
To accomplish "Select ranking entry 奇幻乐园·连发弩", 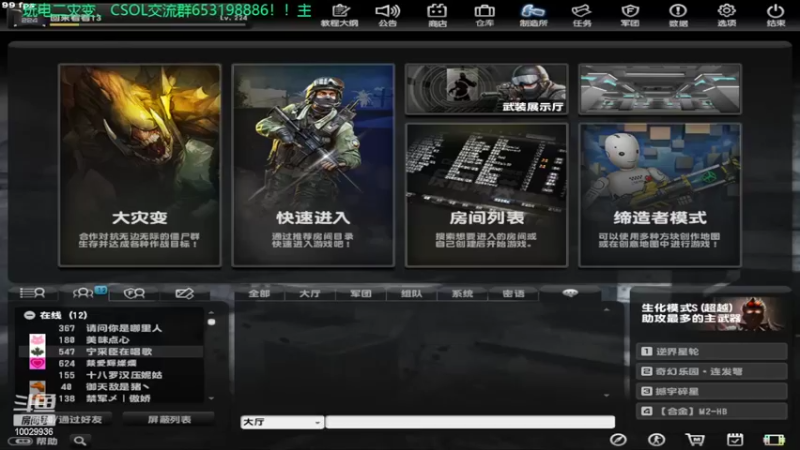I will tap(712, 371).
